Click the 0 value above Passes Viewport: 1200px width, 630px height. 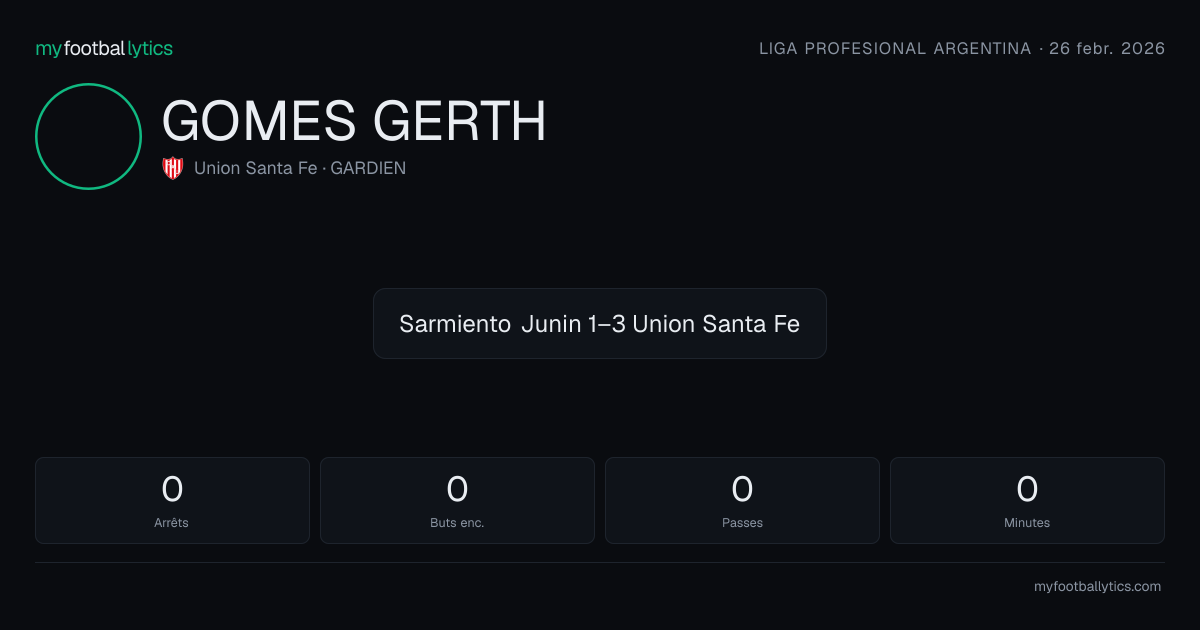coord(742,489)
